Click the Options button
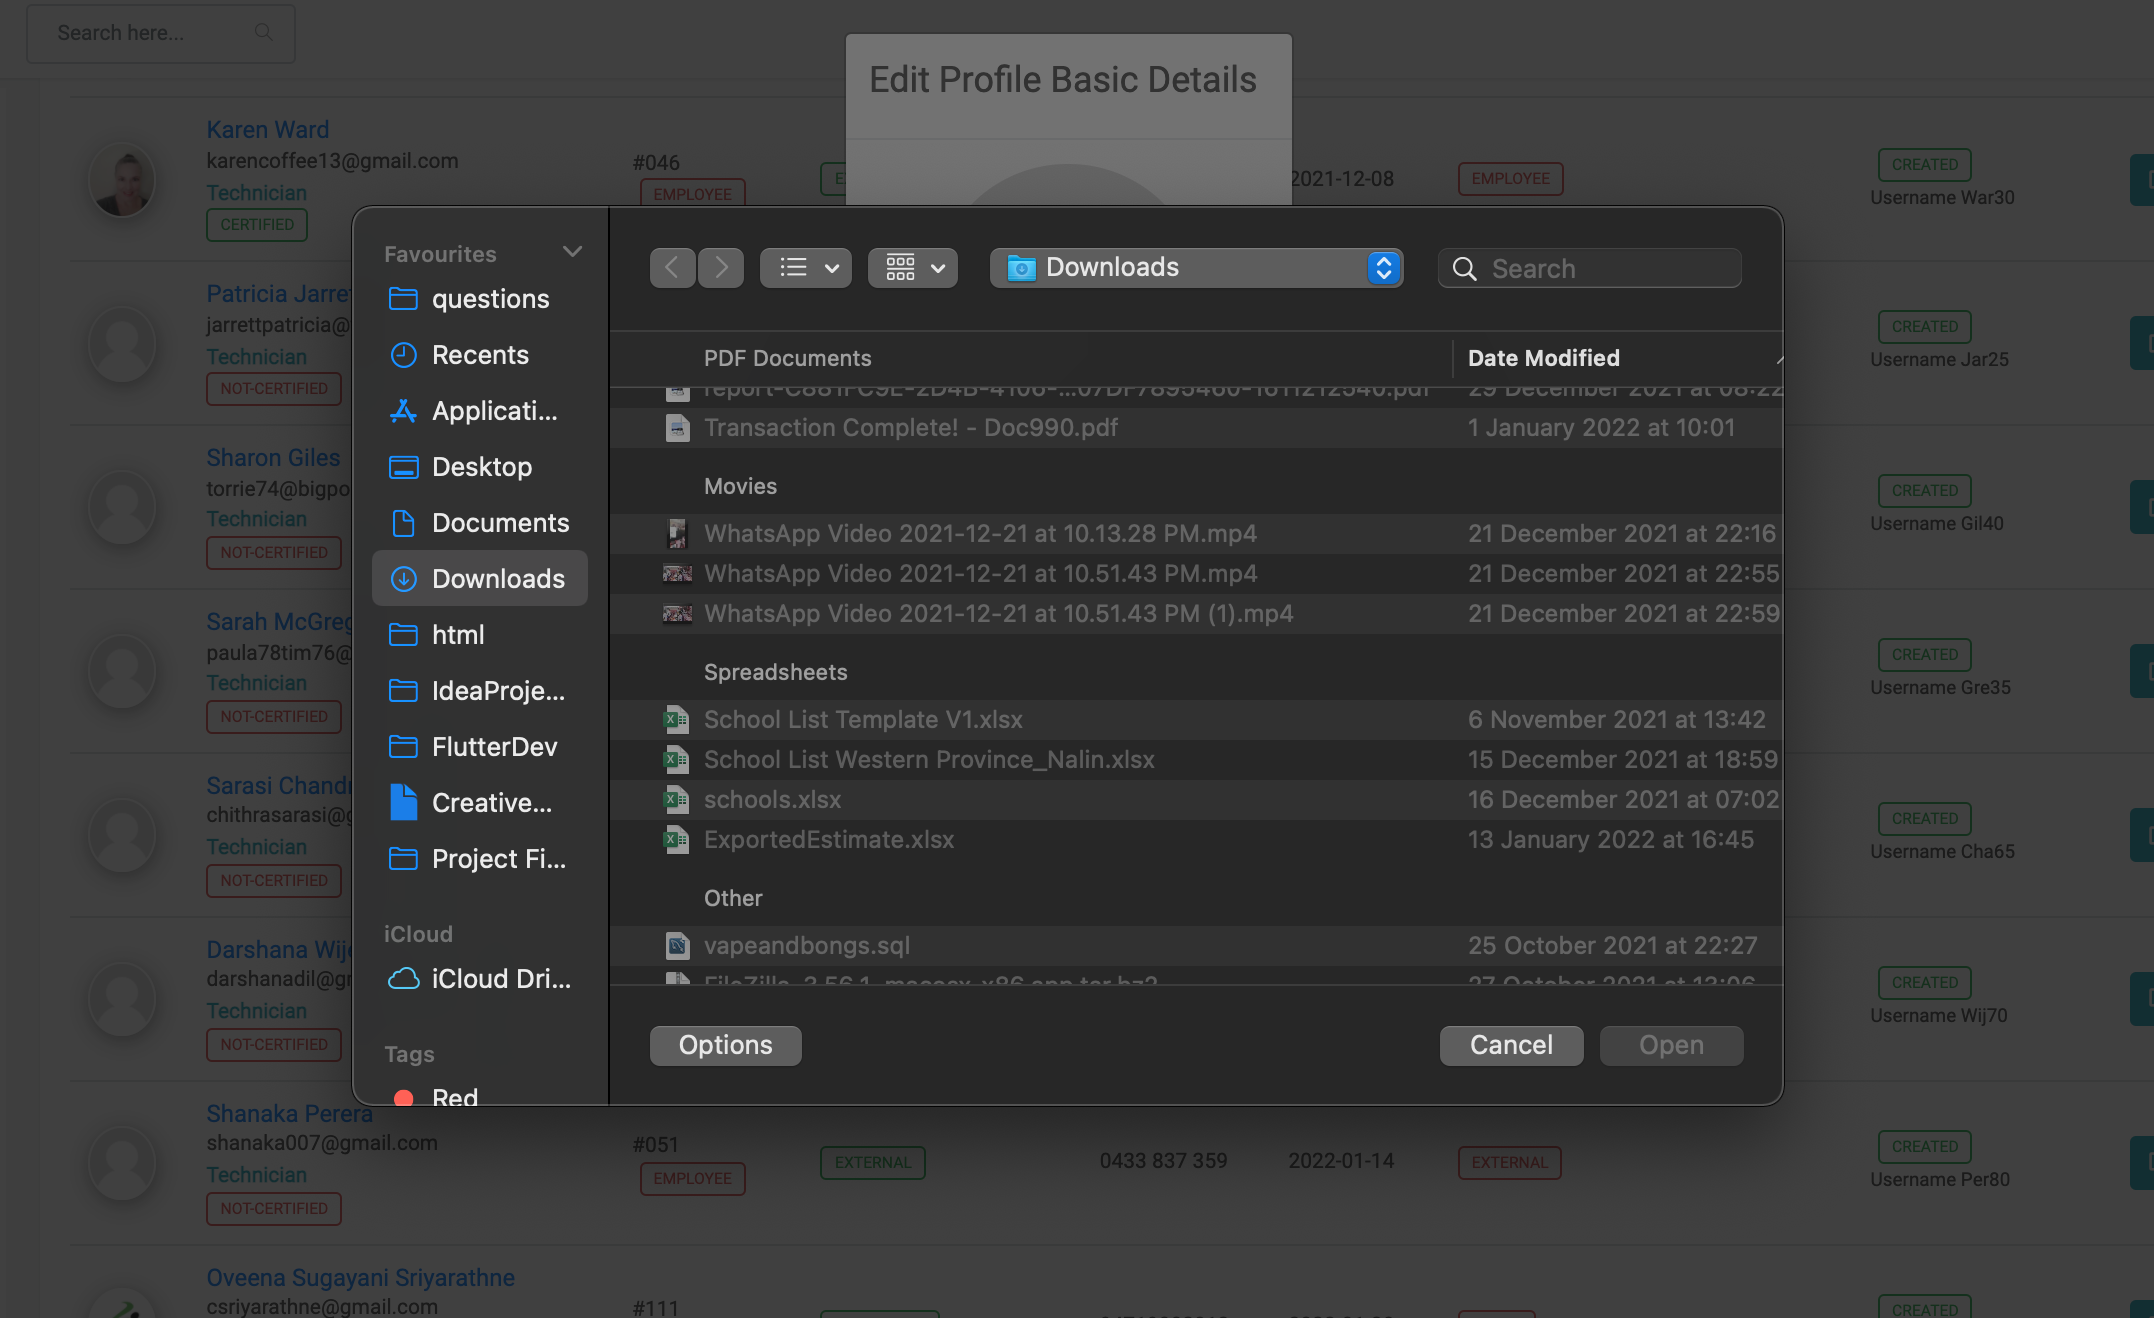This screenshot has height=1318, width=2154. 725,1045
